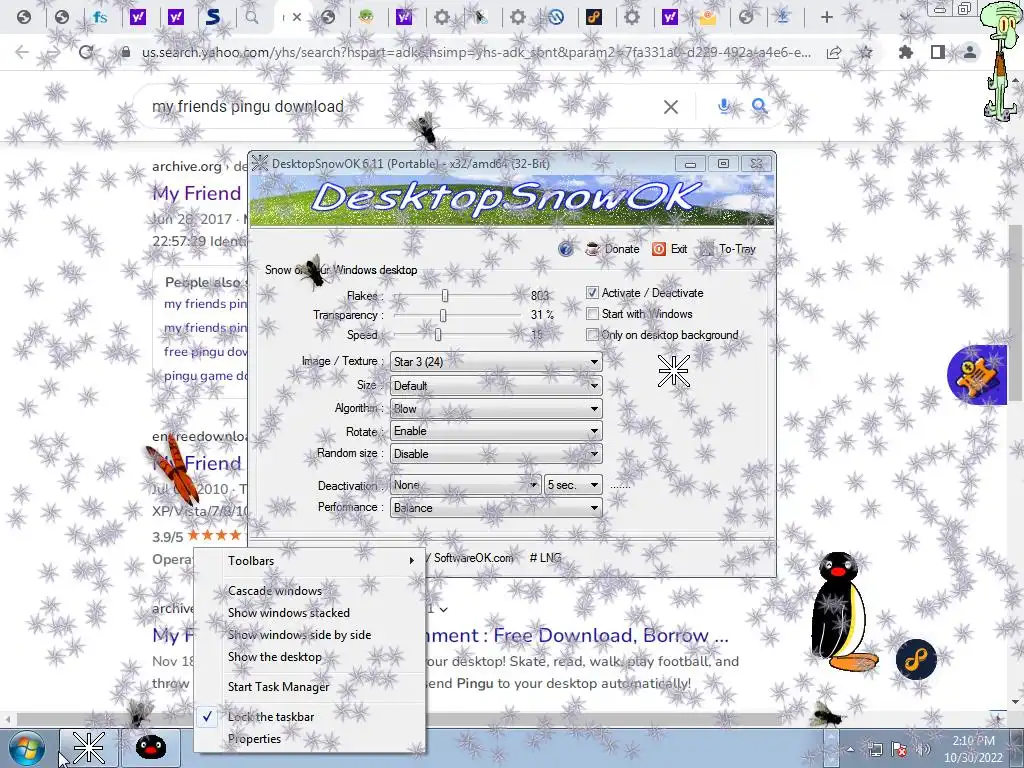Reload the page in browser

[x=86, y=52]
